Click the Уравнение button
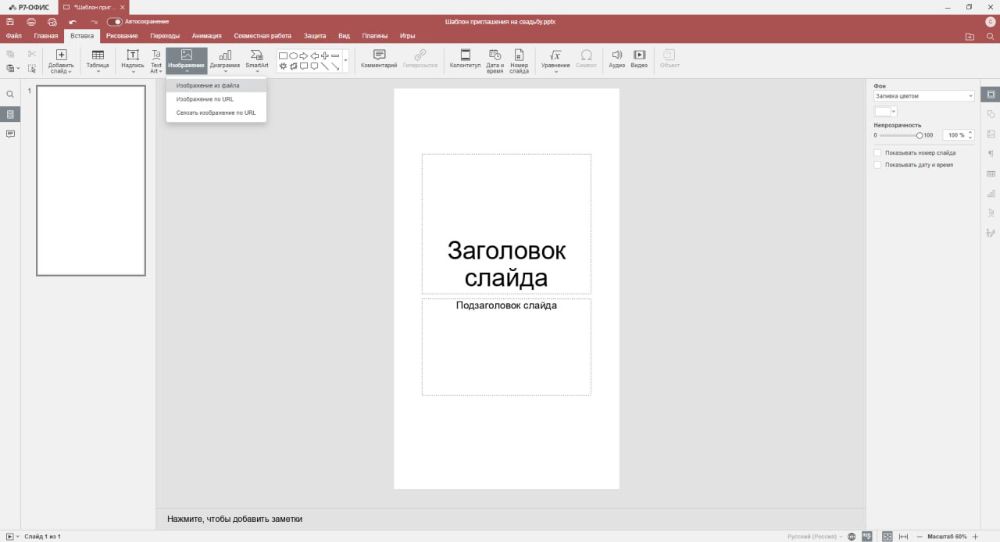Image resolution: width=1000 pixels, height=542 pixels. click(x=556, y=56)
